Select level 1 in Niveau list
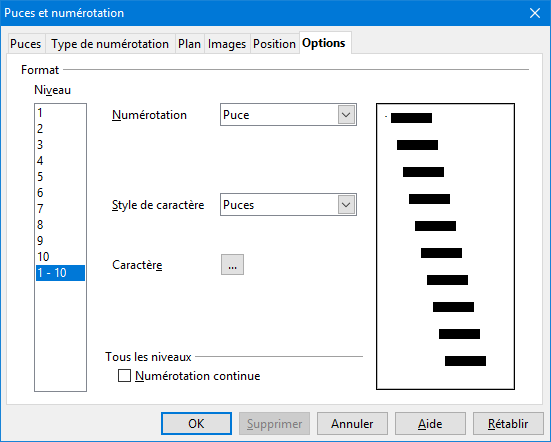Screen dimensions: 551x442 click(60, 113)
